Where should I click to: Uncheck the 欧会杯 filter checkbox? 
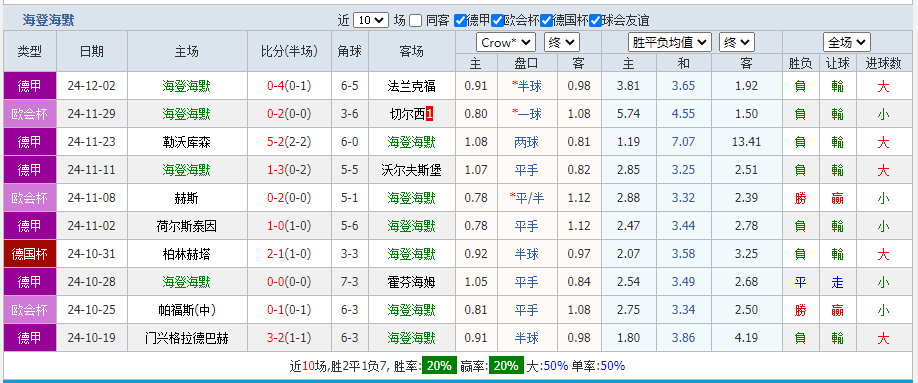point(498,20)
